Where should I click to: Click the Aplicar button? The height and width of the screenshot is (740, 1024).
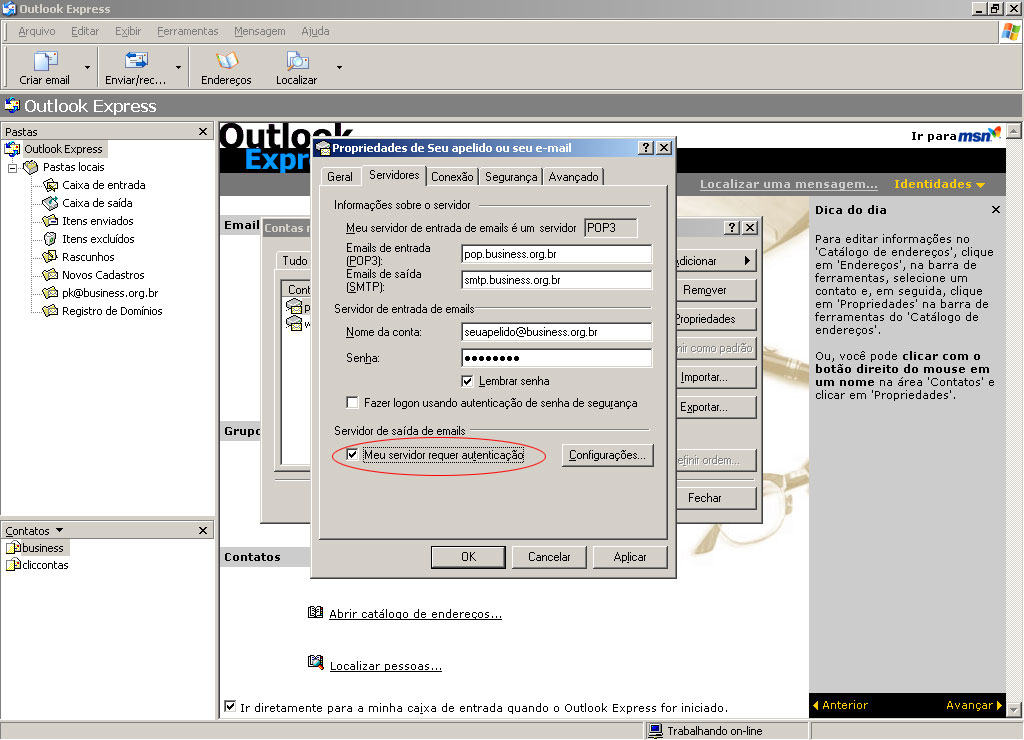point(630,557)
